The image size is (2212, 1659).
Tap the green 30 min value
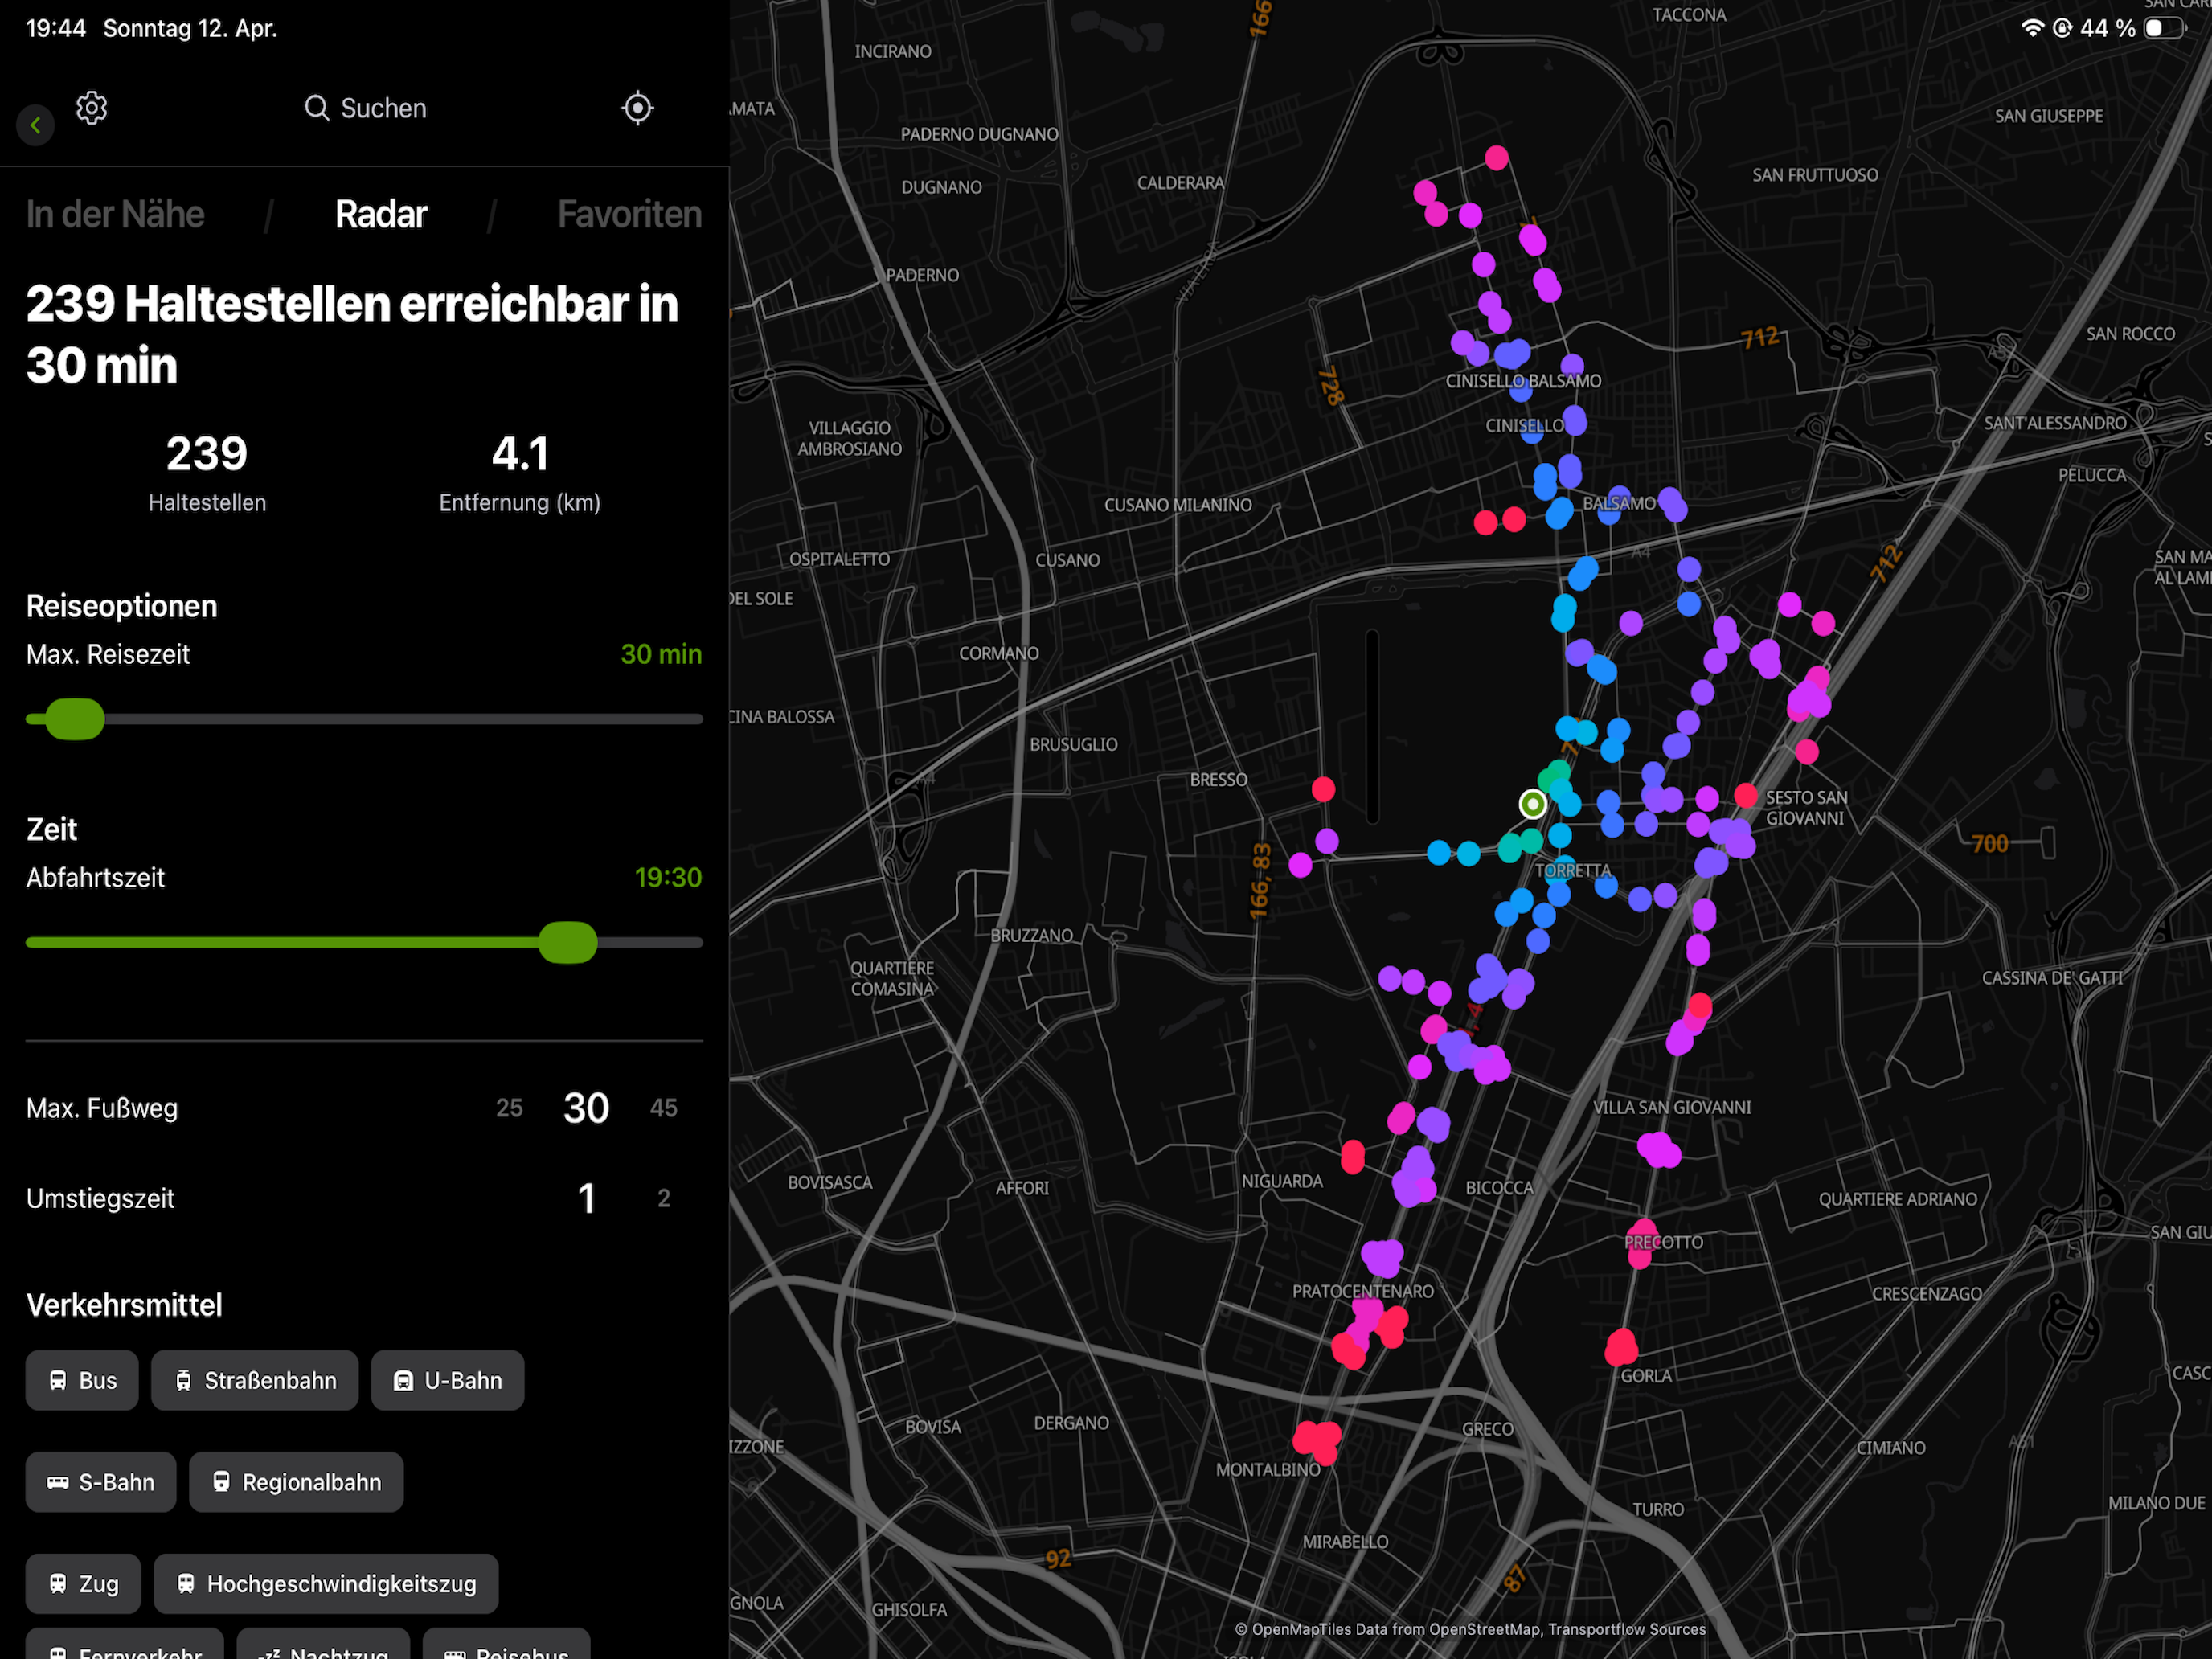coord(661,654)
